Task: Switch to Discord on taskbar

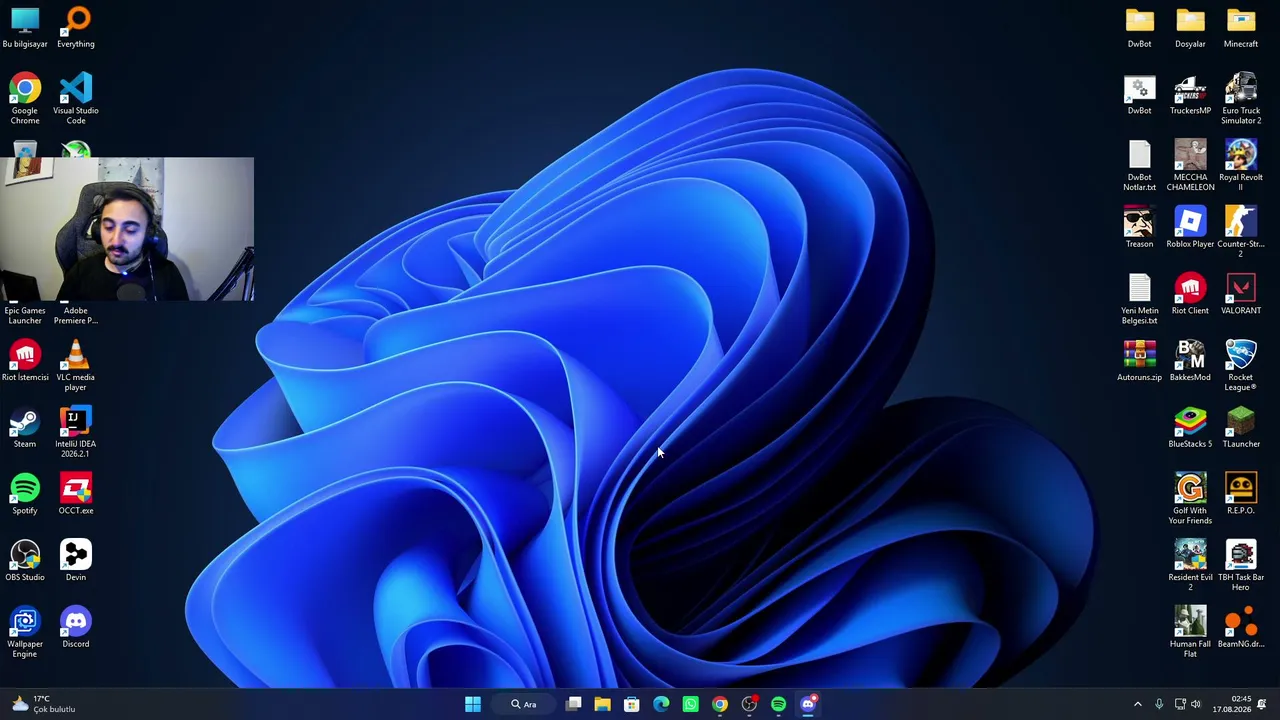Action: (808, 704)
